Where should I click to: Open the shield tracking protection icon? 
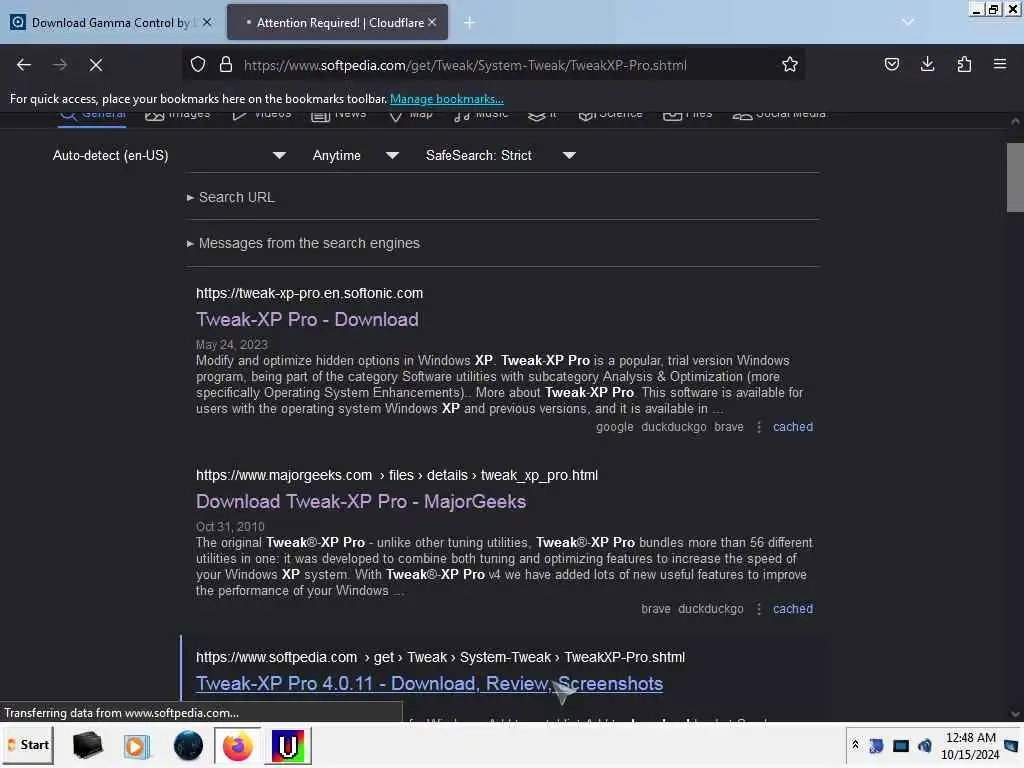click(198, 65)
